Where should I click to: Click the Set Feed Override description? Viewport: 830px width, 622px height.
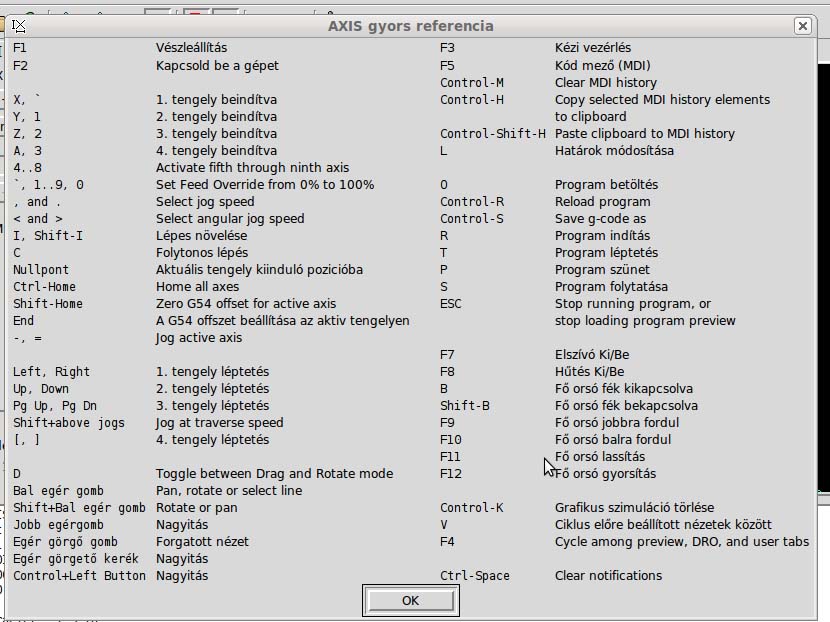[x=265, y=185]
